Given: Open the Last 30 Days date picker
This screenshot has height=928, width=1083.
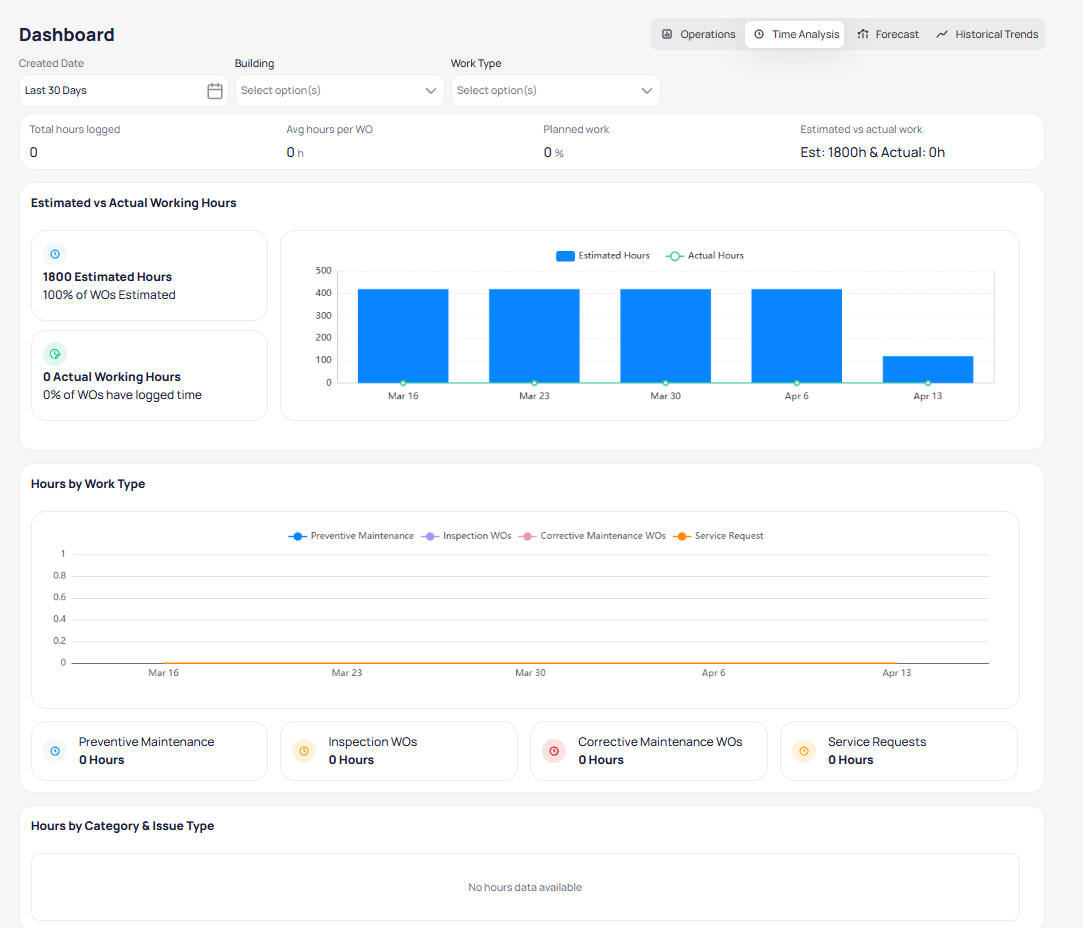Looking at the screenshot, I should point(113,91).
